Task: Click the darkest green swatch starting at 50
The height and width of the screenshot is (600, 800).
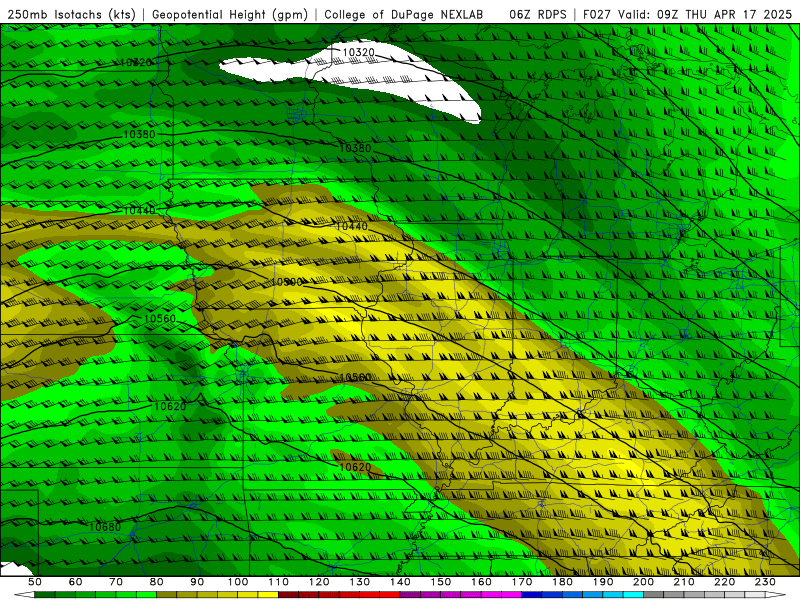Action: coord(45,595)
